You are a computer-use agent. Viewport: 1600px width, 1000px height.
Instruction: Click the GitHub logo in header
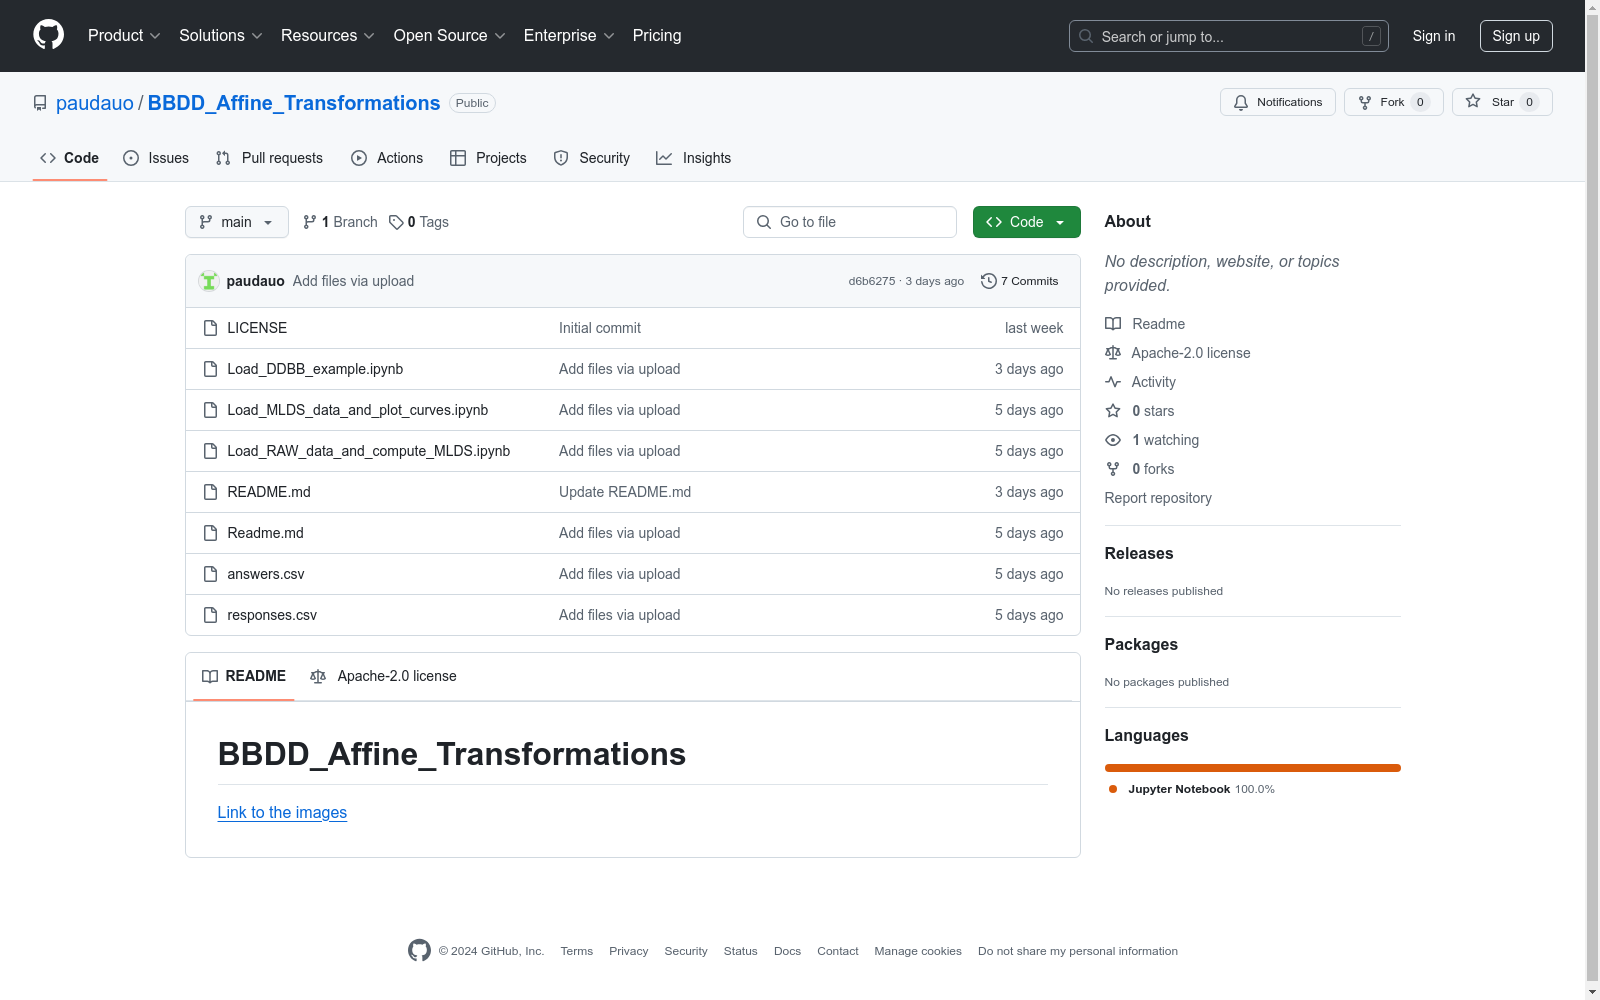pos(48,35)
